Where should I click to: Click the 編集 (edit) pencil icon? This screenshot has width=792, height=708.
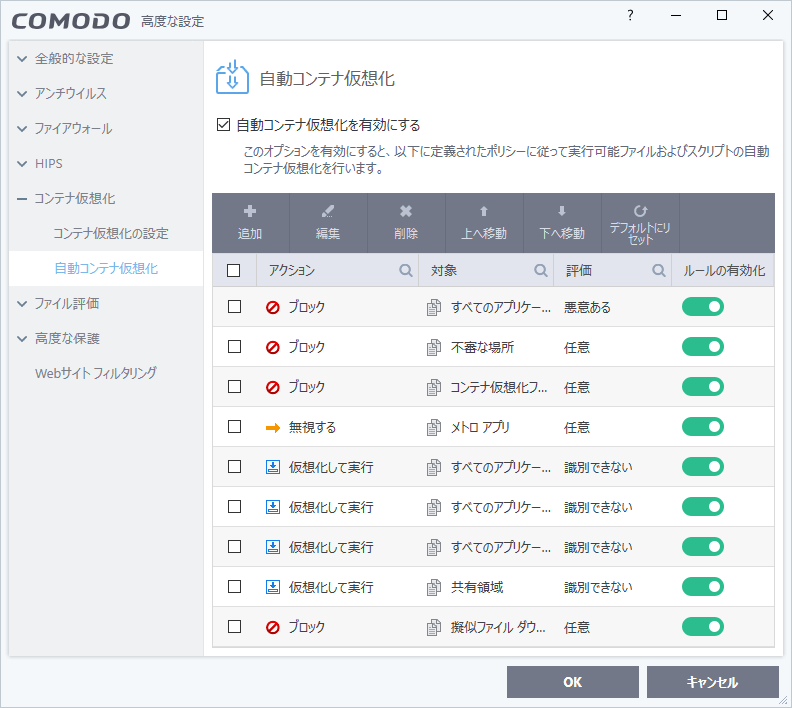point(328,212)
